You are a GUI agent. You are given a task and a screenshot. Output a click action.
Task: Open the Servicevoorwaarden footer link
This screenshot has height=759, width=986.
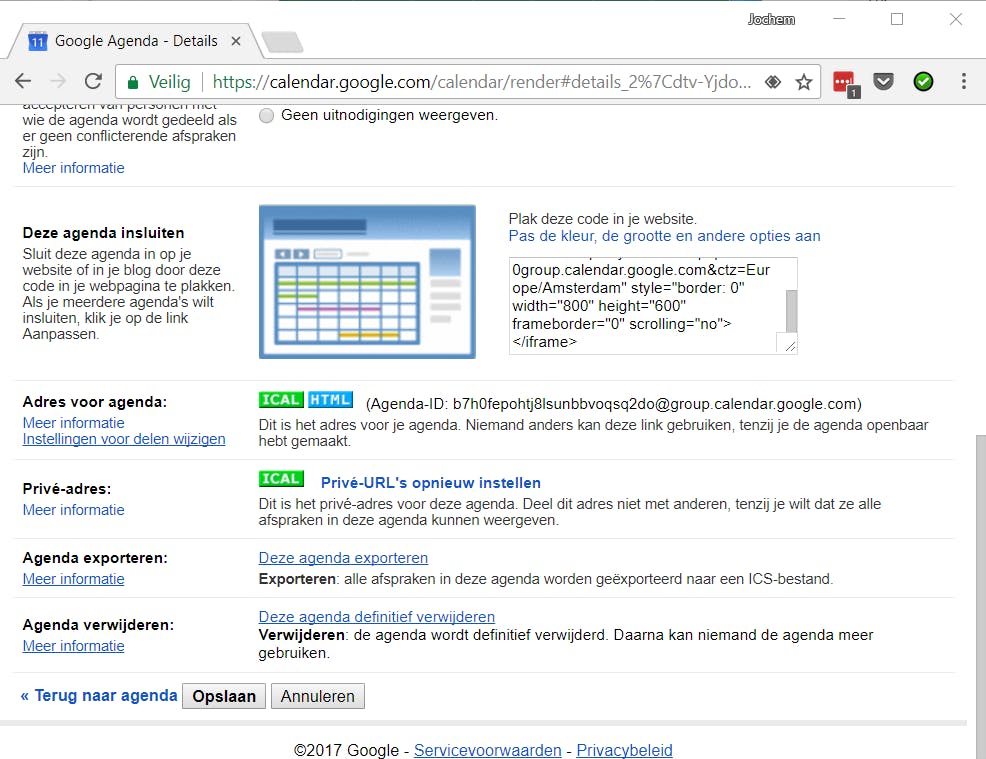click(487, 750)
